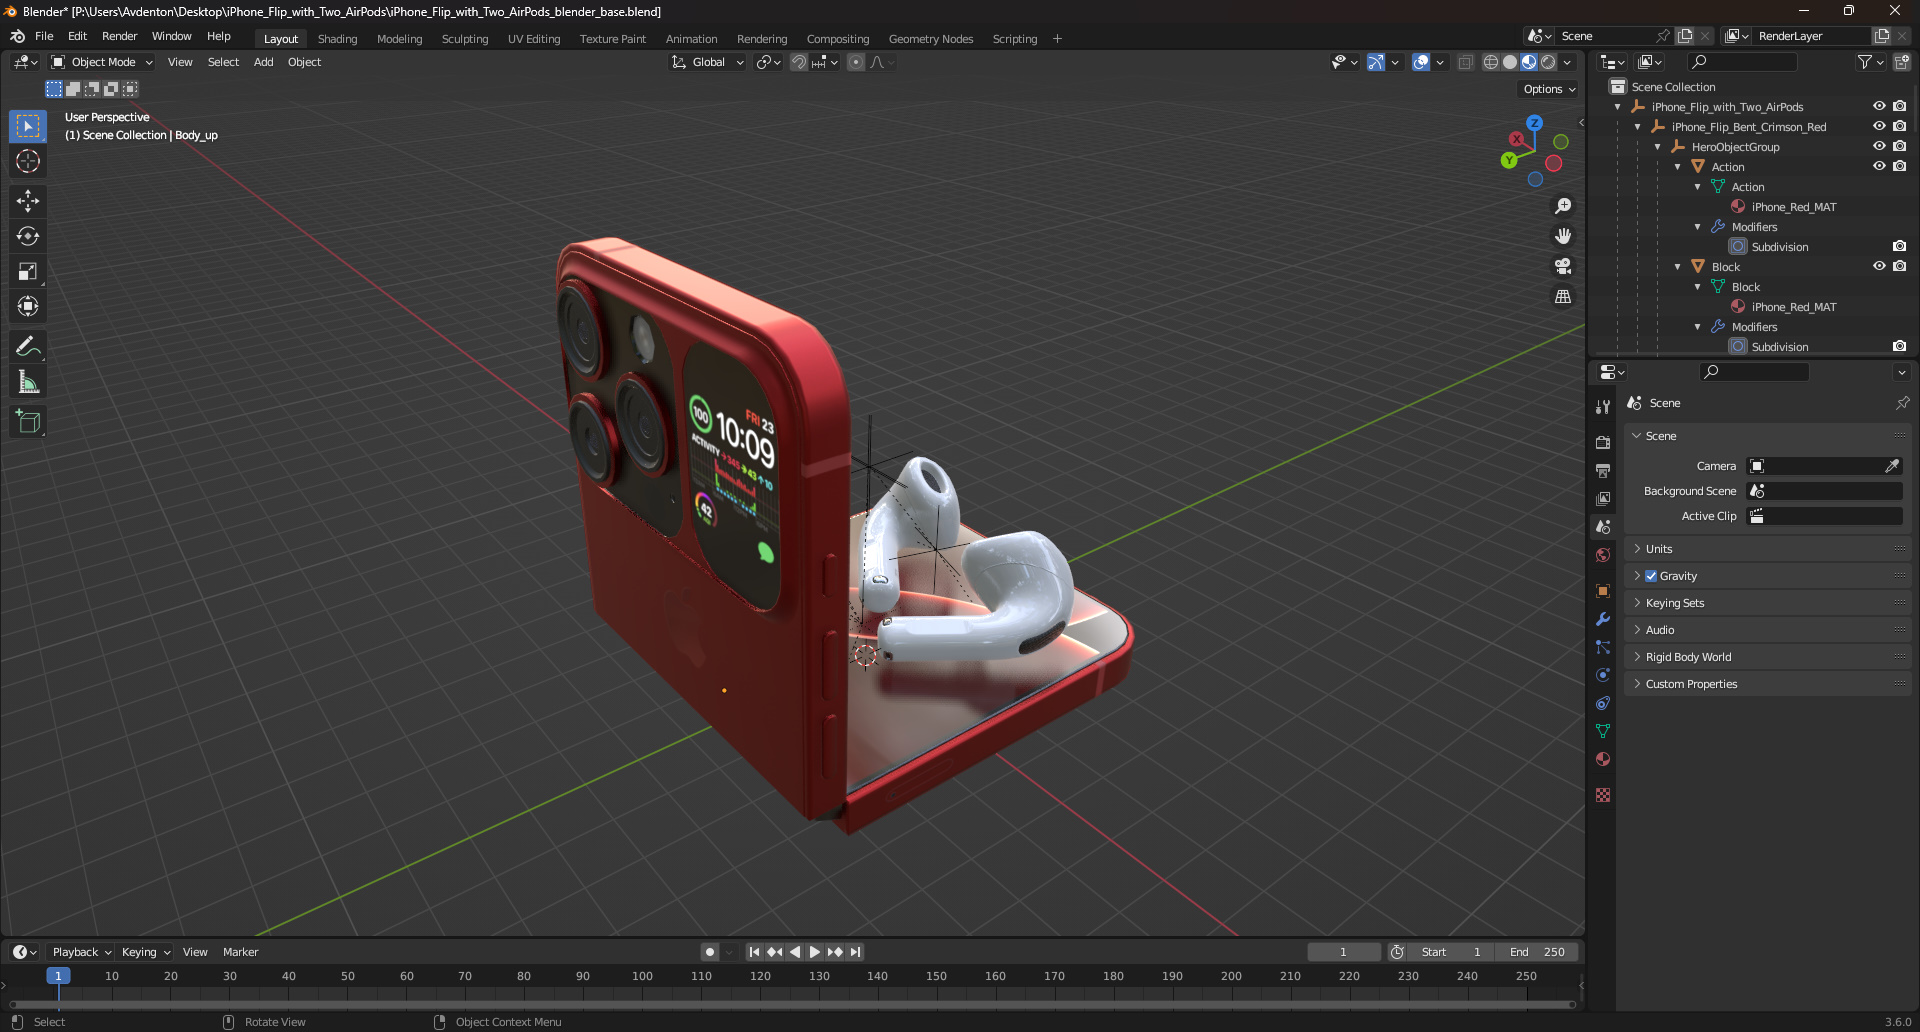The height and width of the screenshot is (1032, 1920).
Task: Open the Tool properties tab icon
Action: coord(1603,407)
